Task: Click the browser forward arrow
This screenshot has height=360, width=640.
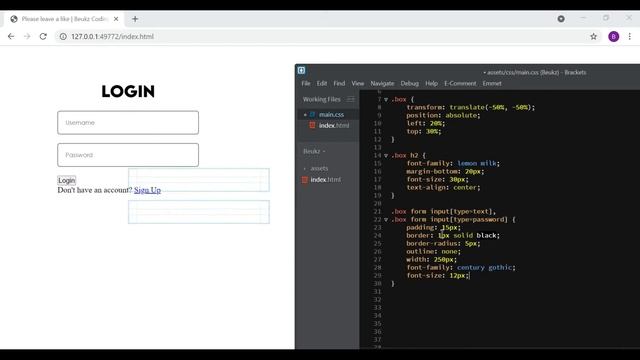Action: coord(27,36)
